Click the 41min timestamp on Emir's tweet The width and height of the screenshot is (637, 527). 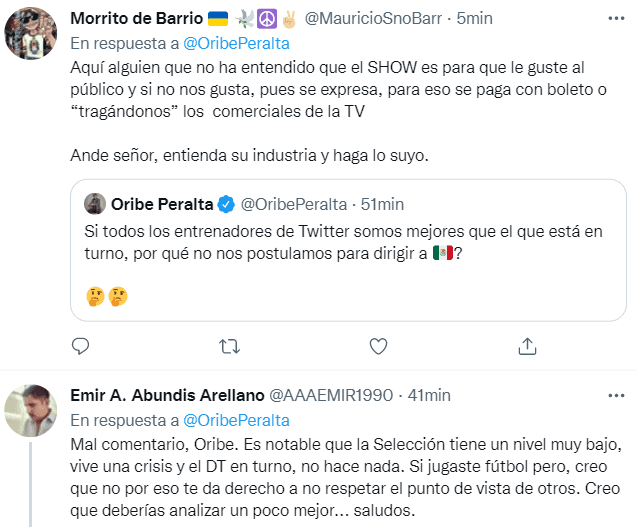click(430, 395)
